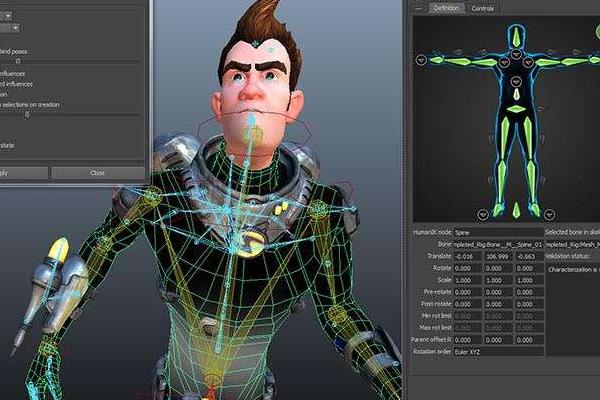Switch to the Definition tab

coord(446,8)
